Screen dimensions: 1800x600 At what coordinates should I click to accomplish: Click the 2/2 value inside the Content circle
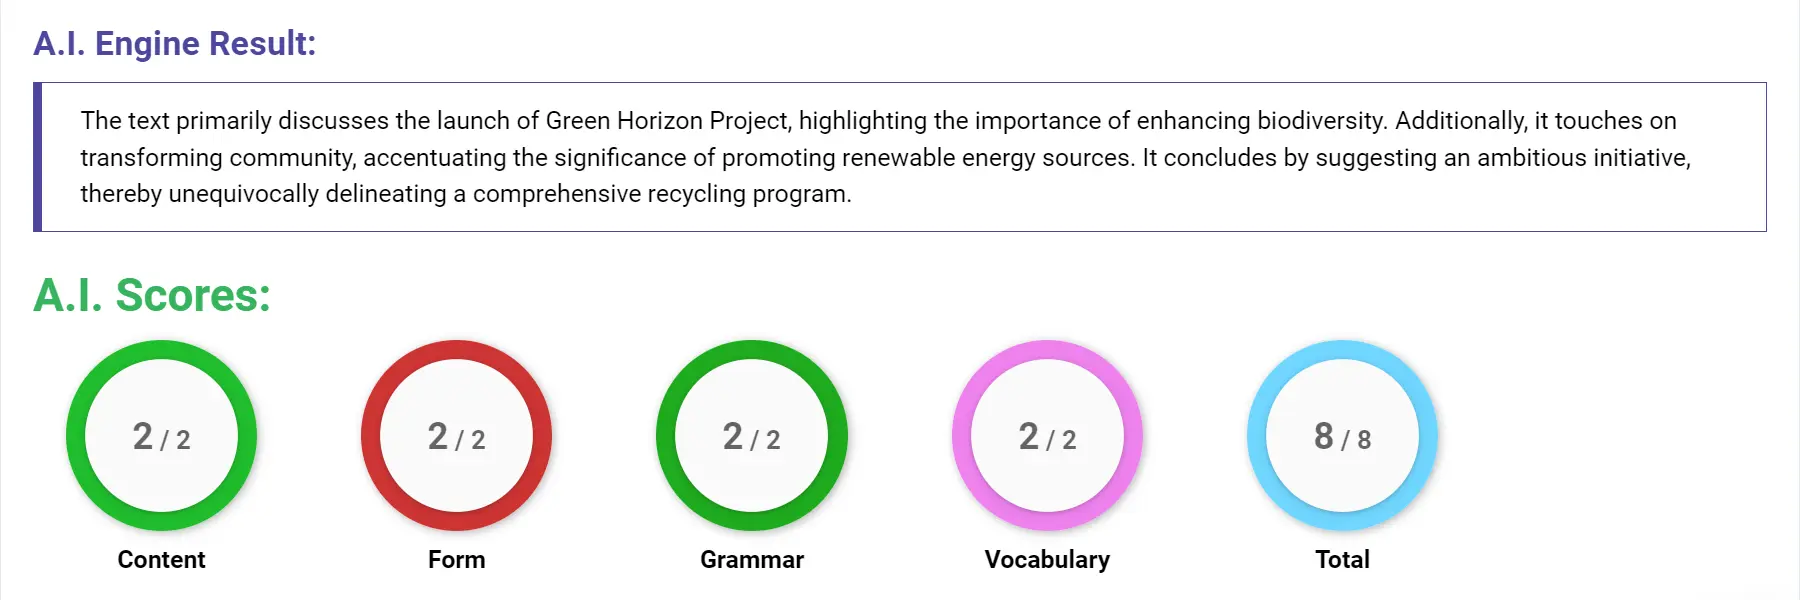point(161,437)
